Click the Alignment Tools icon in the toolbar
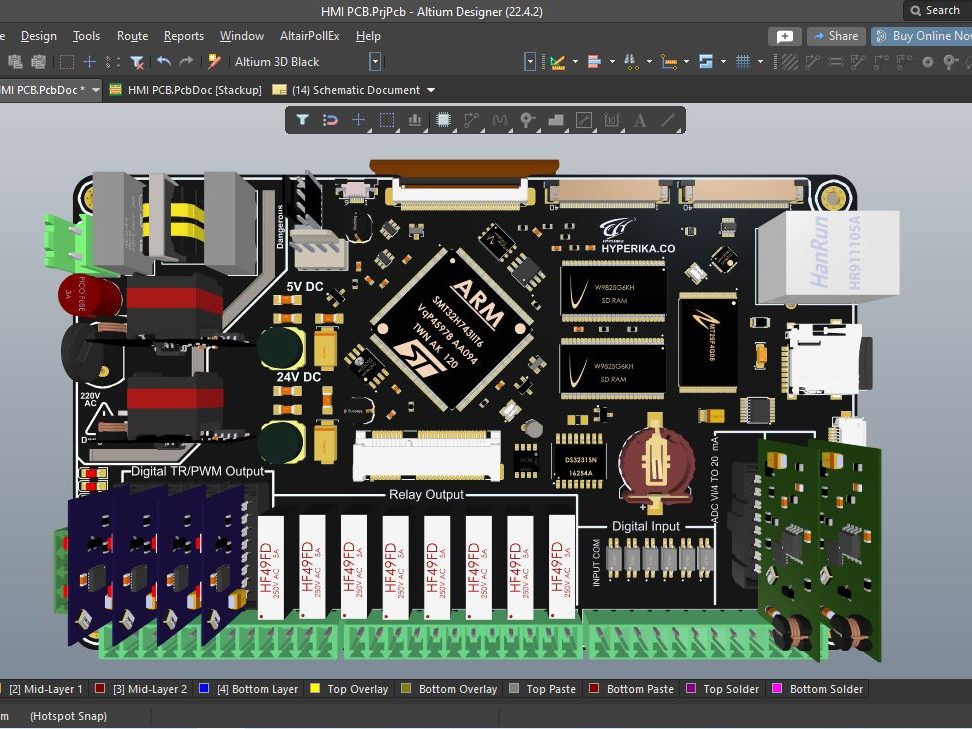 coord(594,61)
